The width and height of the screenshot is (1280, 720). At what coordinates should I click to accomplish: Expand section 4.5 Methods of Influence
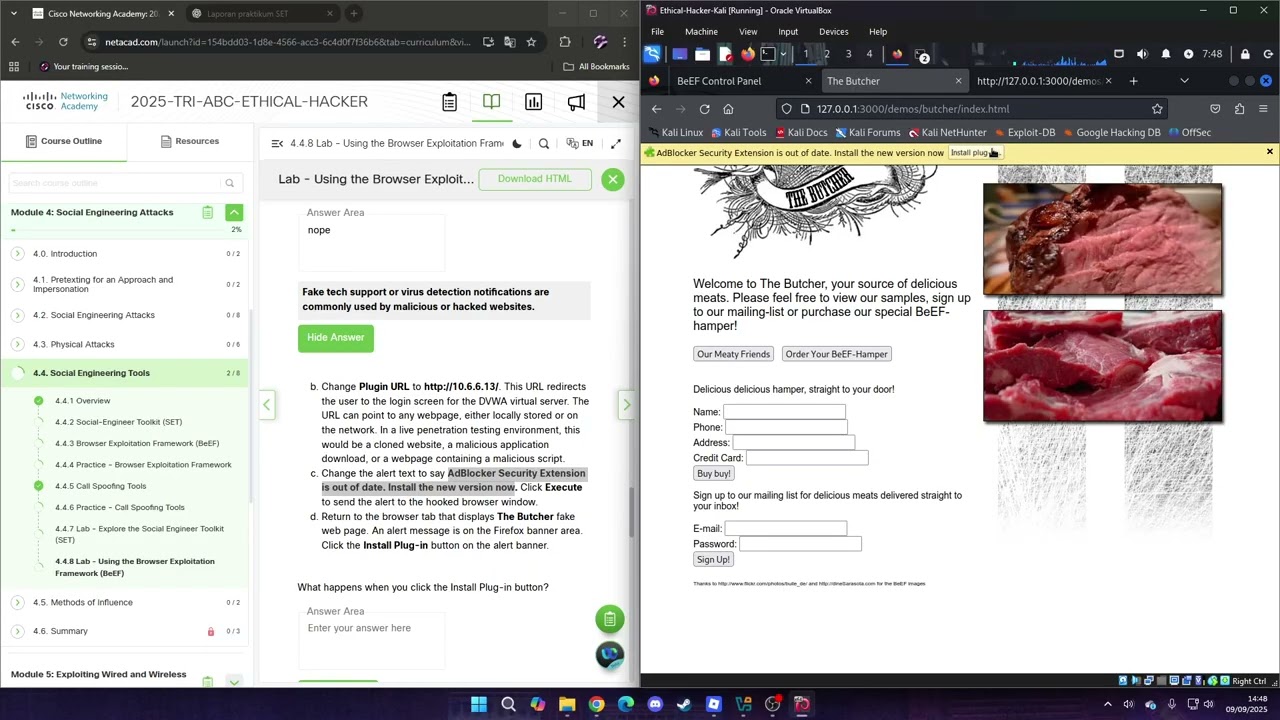[x=17, y=602]
